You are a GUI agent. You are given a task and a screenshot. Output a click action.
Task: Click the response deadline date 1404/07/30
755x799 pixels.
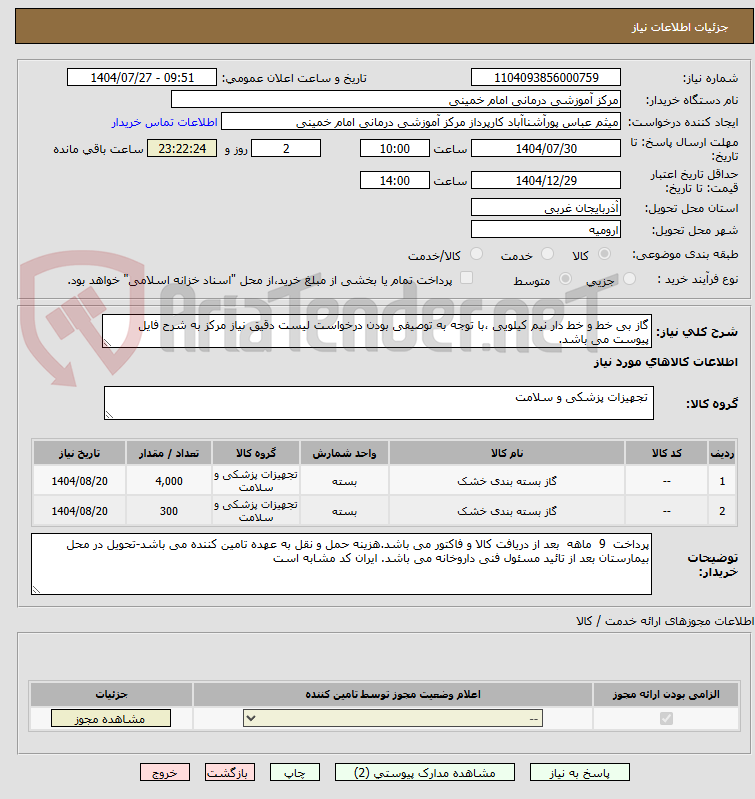[x=546, y=148]
